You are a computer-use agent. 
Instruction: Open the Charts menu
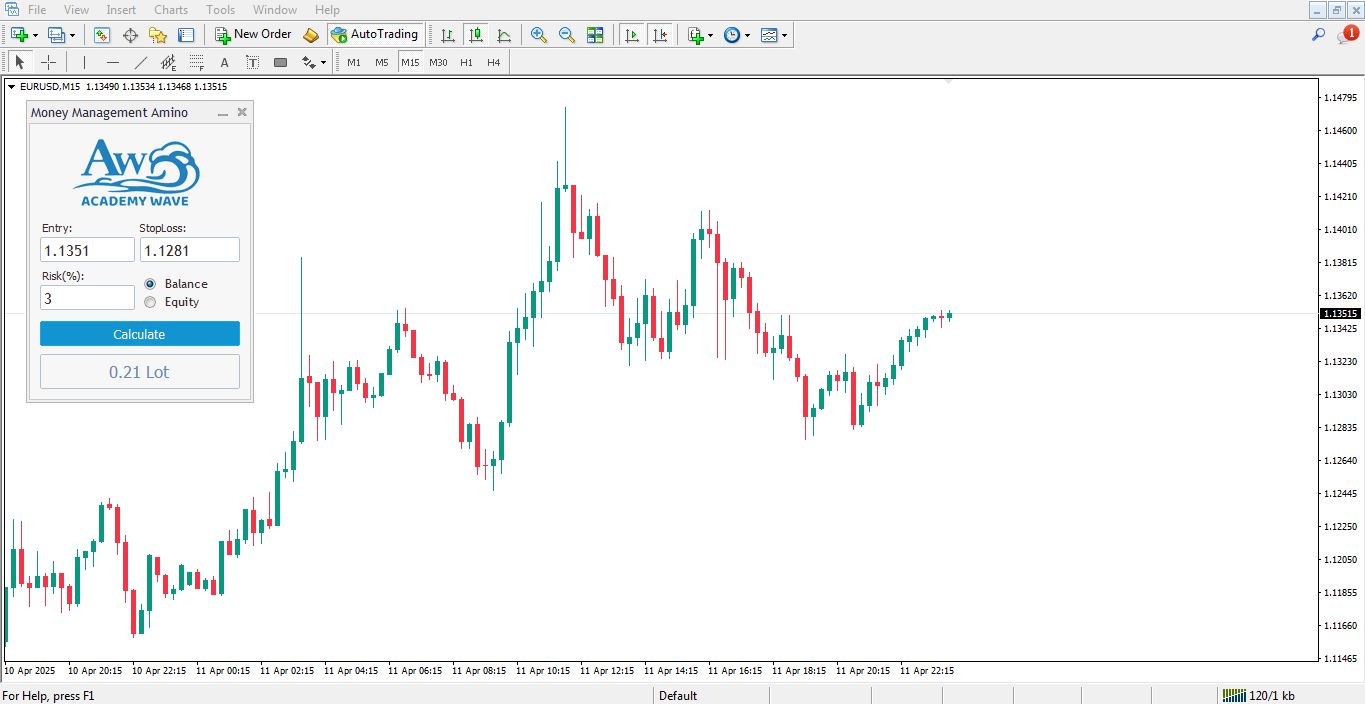(171, 10)
